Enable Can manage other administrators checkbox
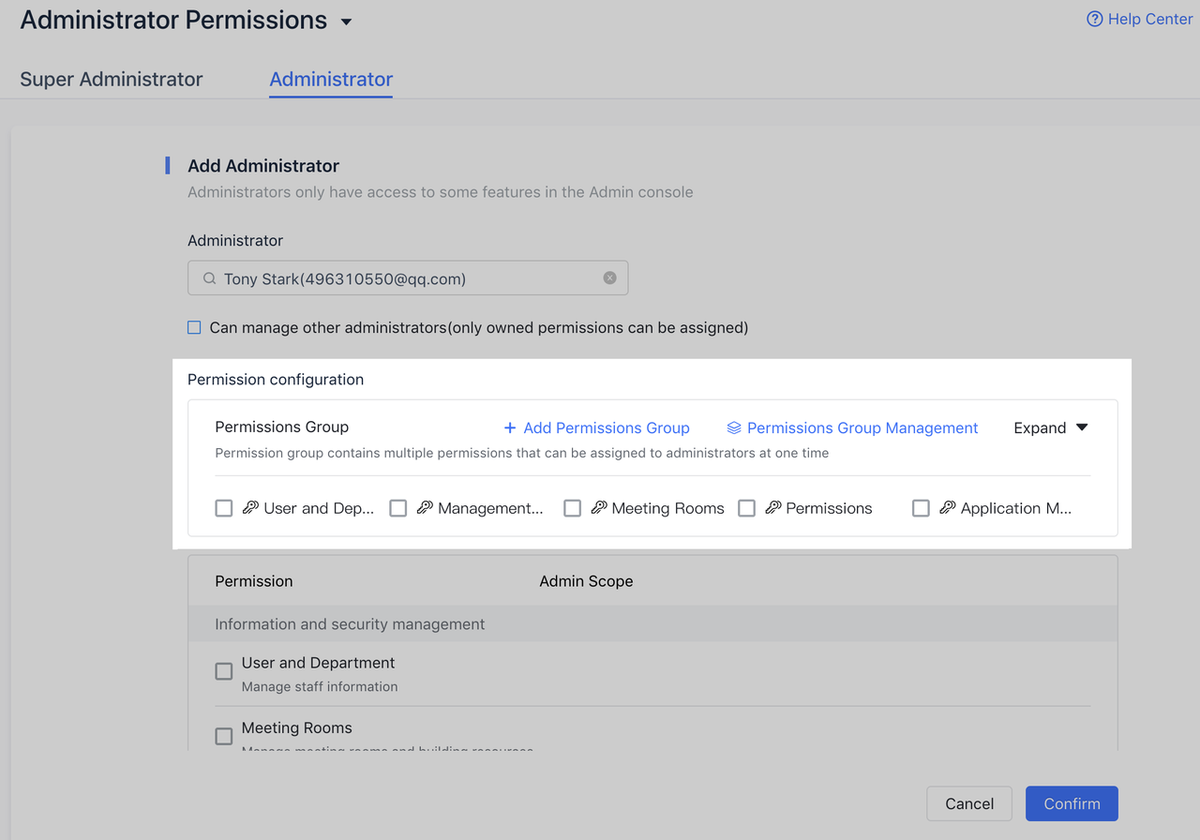Image resolution: width=1200 pixels, height=840 pixels. 194,327
